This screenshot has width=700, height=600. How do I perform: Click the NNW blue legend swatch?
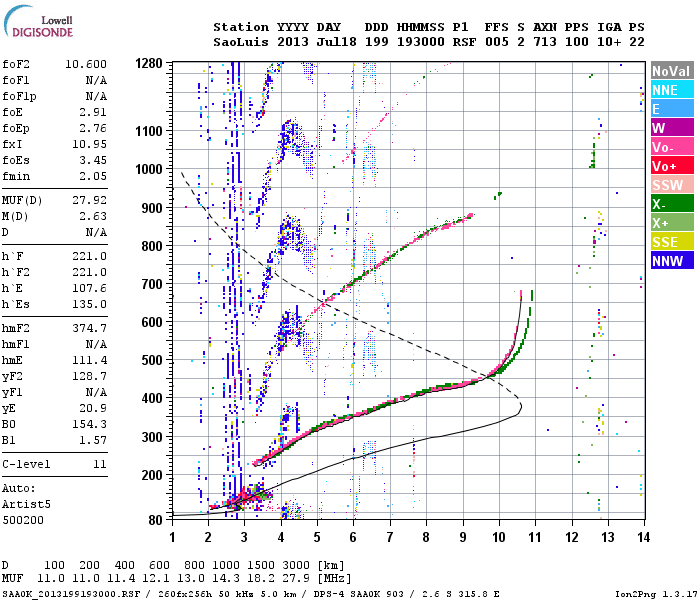pyautogui.click(x=672, y=261)
